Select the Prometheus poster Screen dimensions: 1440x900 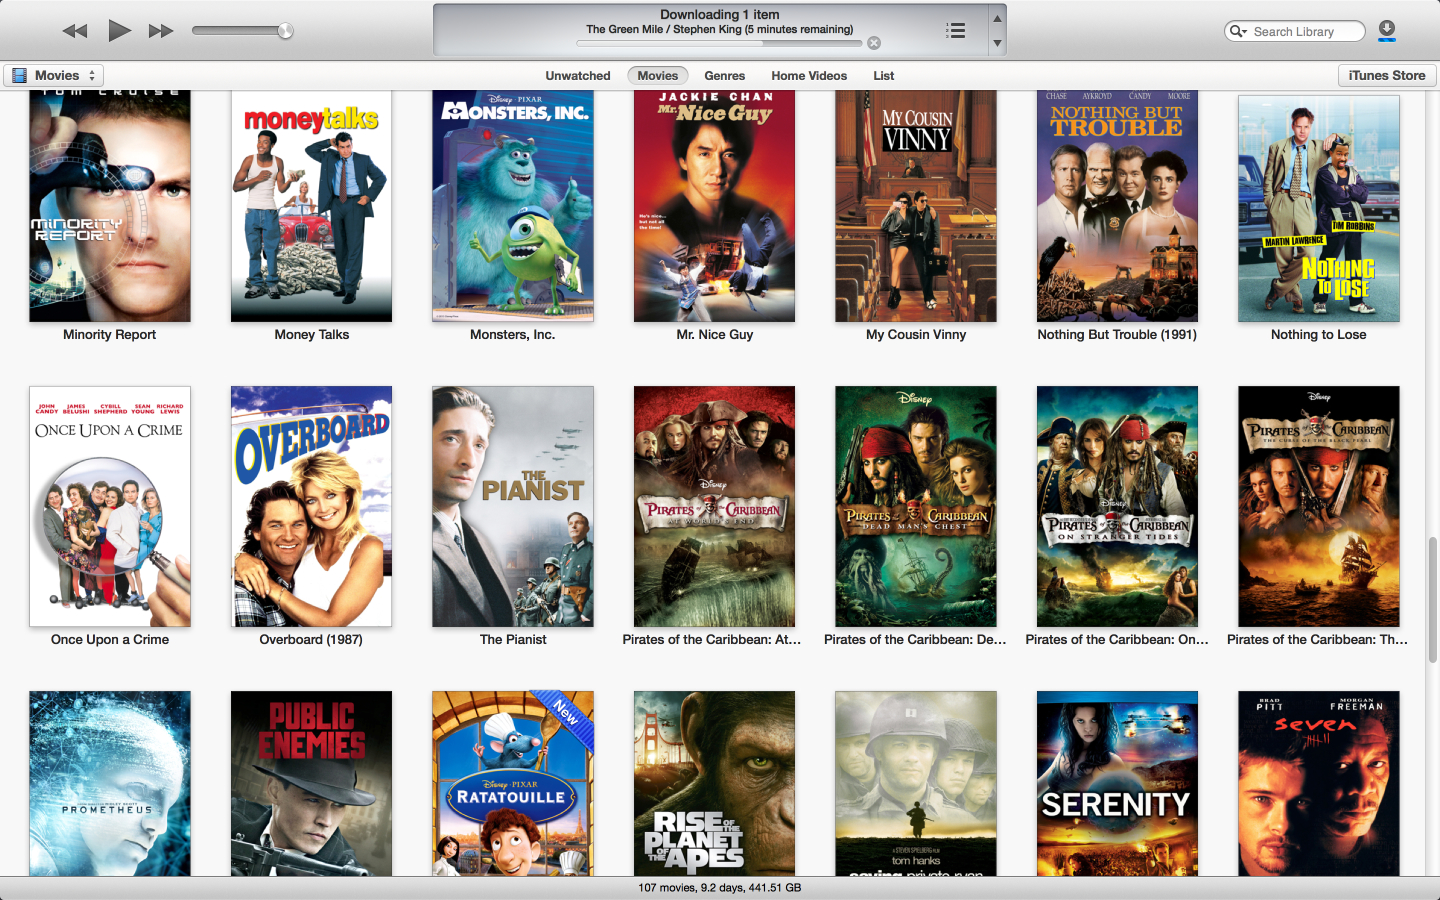[110, 784]
